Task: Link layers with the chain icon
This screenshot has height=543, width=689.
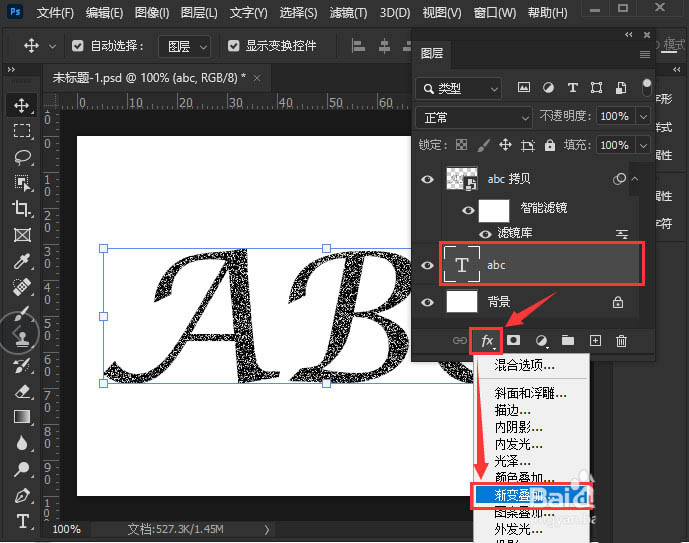Action: 460,340
